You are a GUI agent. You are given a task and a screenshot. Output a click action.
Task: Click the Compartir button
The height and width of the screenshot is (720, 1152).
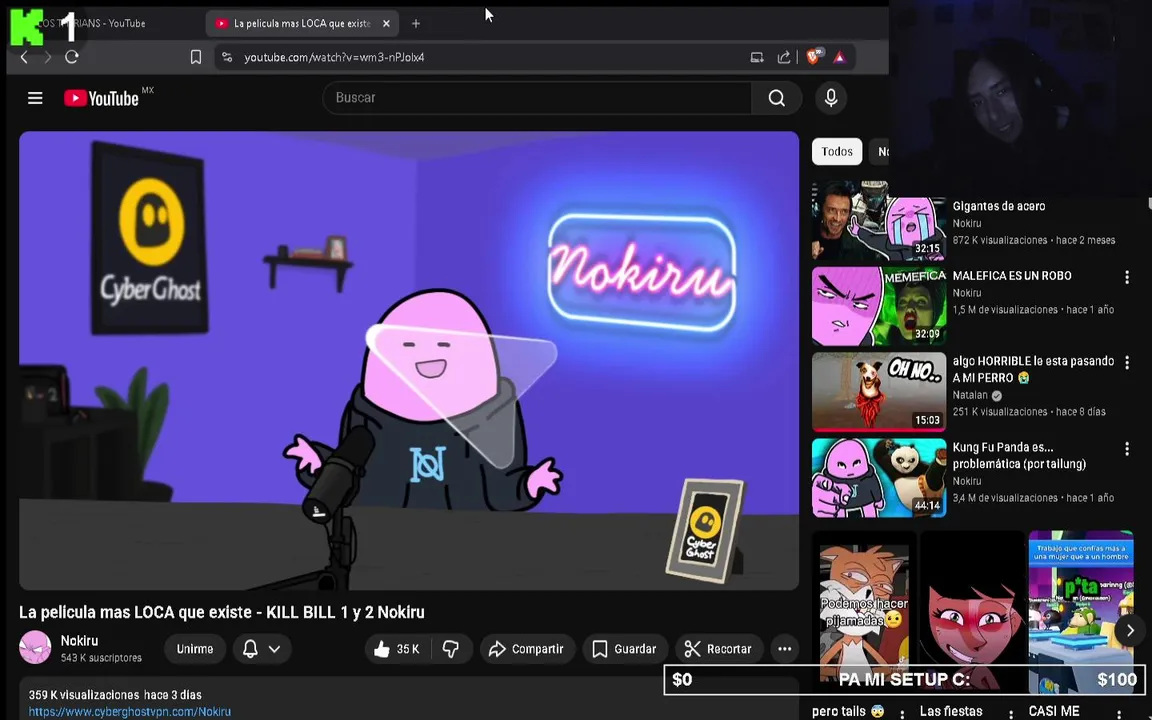(x=527, y=649)
